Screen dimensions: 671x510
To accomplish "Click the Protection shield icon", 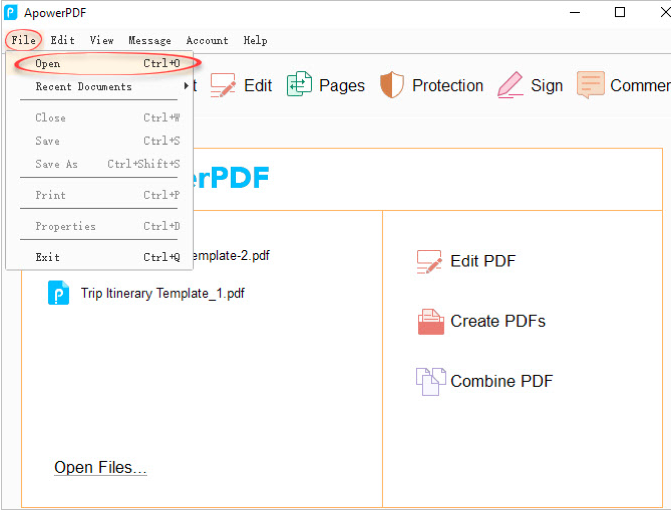I will click(x=392, y=84).
